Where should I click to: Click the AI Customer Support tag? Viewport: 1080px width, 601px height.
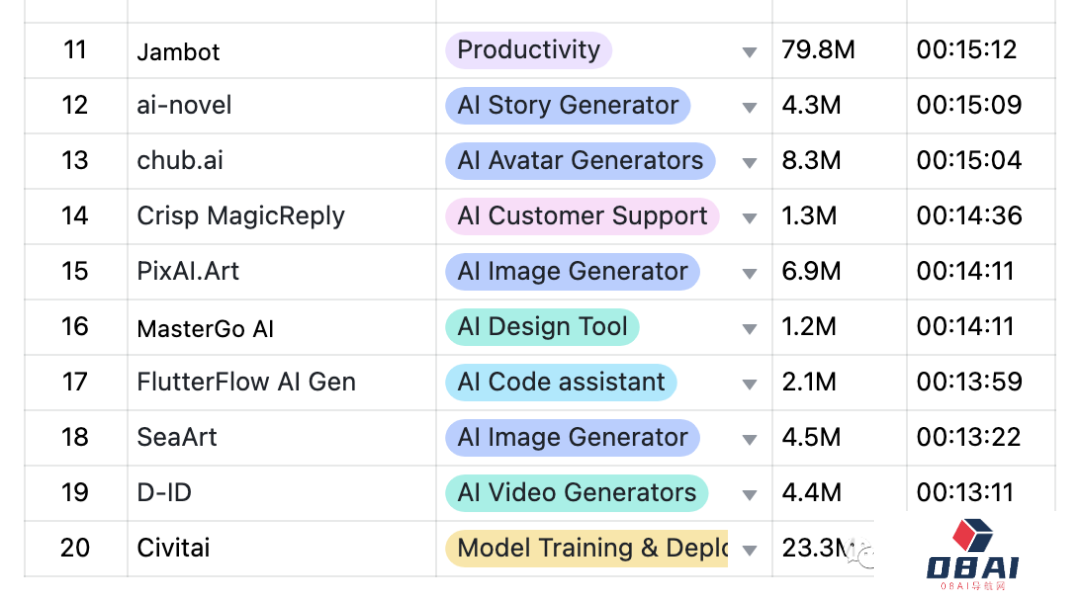coord(582,216)
